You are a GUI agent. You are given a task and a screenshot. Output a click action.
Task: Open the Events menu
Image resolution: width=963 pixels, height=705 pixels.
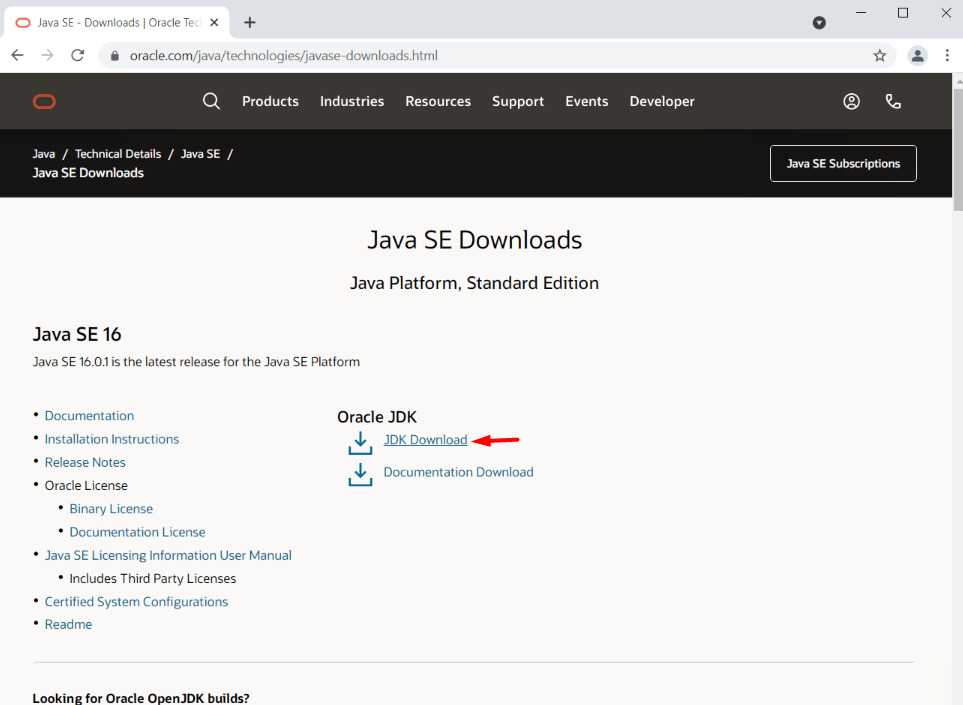(x=587, y=101)
